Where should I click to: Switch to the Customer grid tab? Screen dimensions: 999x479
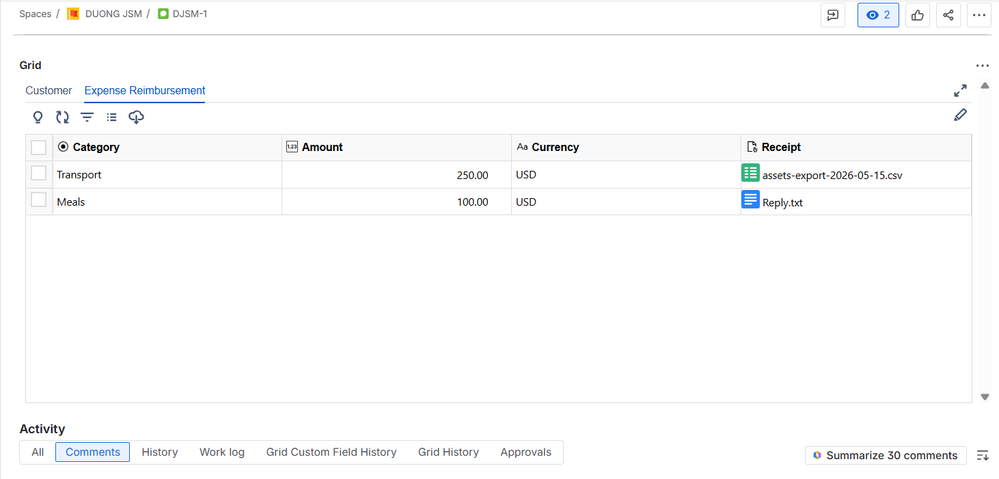(x=48, y=90)
